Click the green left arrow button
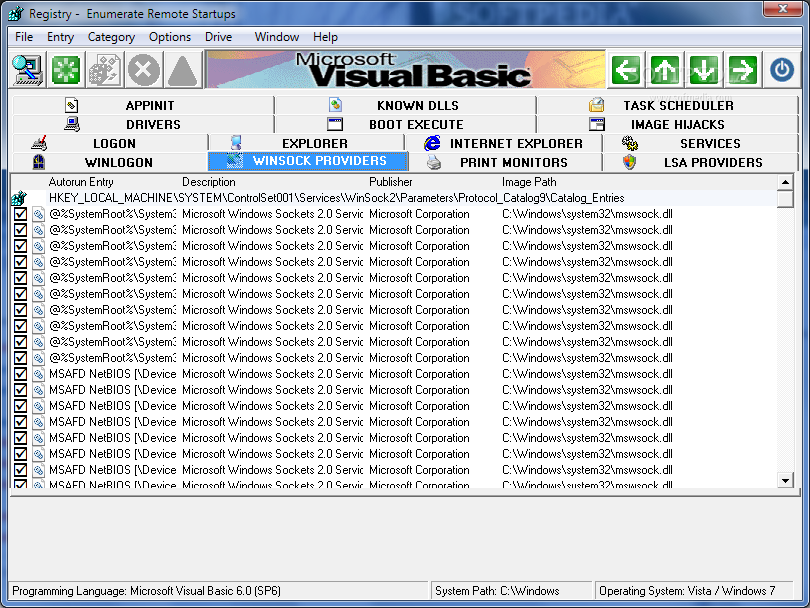 click(x=626, y=70)
